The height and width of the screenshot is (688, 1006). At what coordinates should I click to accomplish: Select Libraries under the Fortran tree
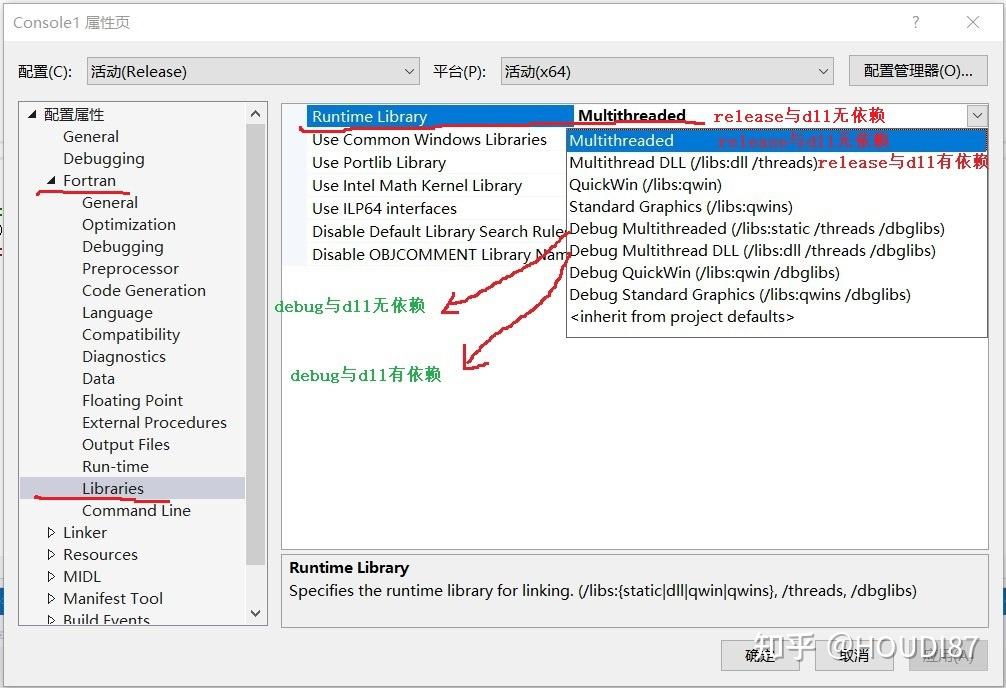113,488
